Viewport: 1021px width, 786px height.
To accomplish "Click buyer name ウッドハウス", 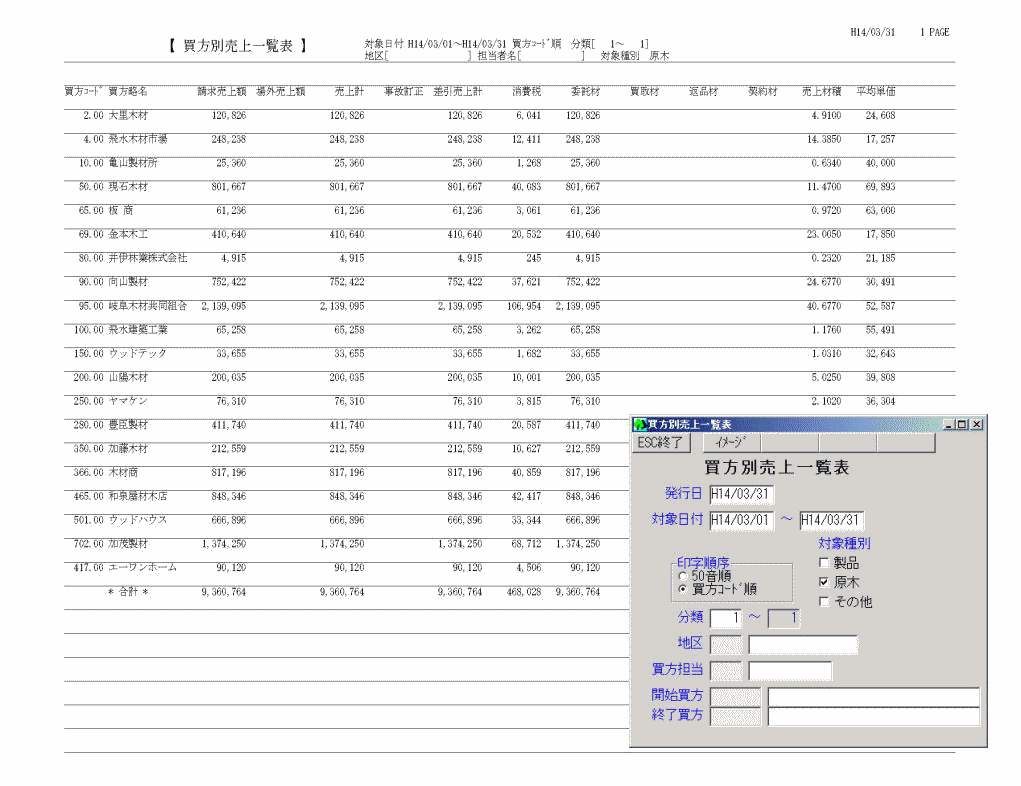I will [x=138, y=520].
